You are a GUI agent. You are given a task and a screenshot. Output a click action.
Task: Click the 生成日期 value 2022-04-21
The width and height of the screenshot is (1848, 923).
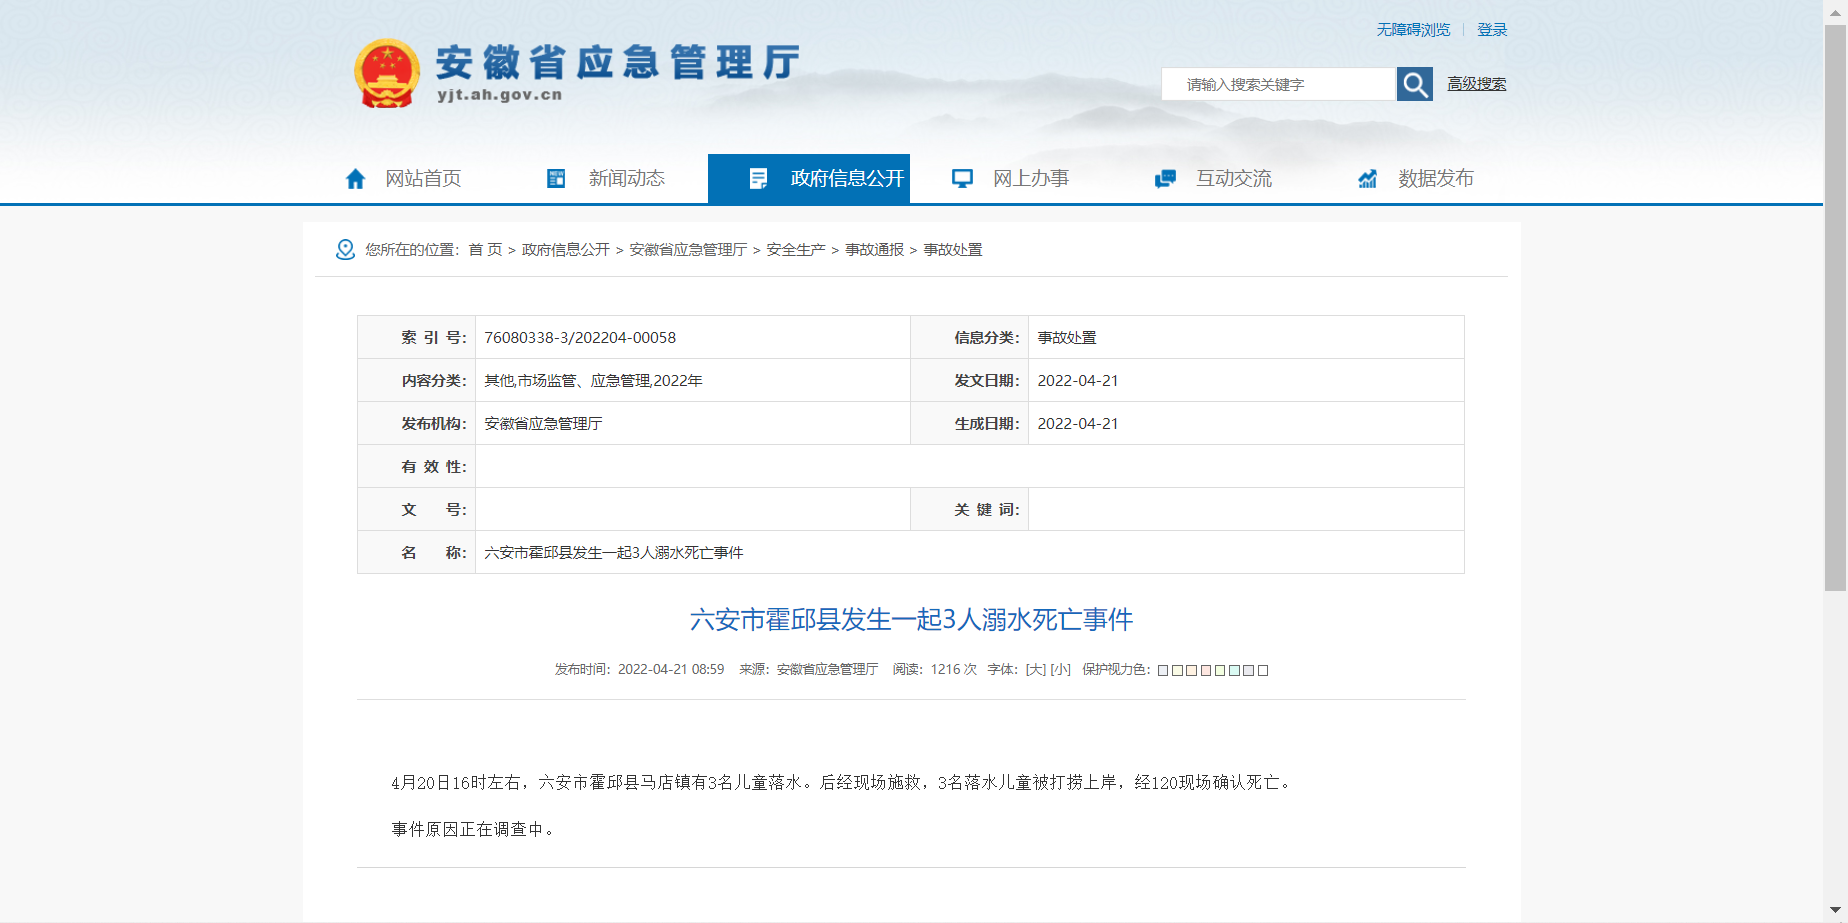[1078, 424]
